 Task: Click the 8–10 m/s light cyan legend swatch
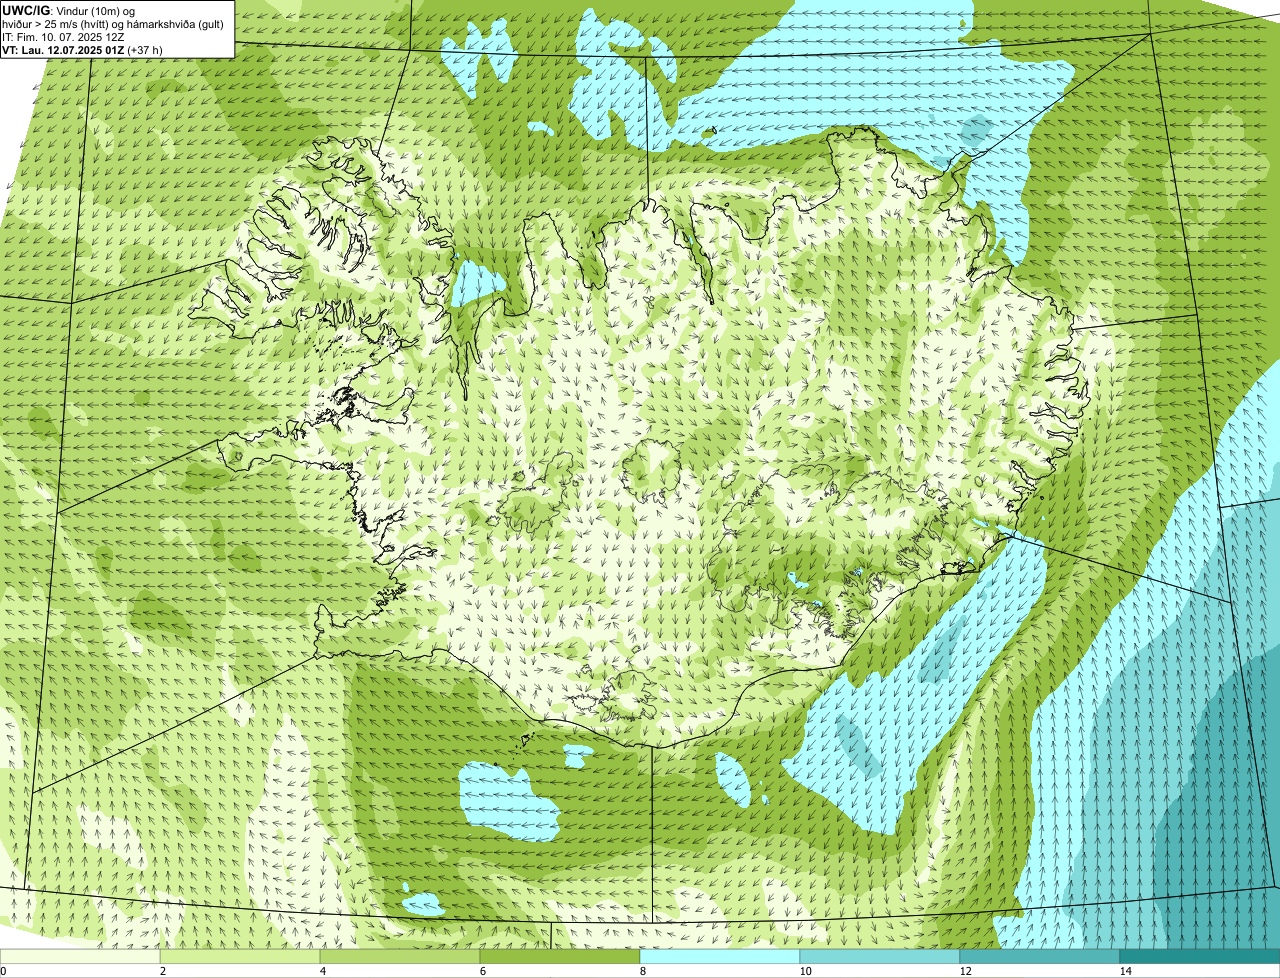coord(720,956)
